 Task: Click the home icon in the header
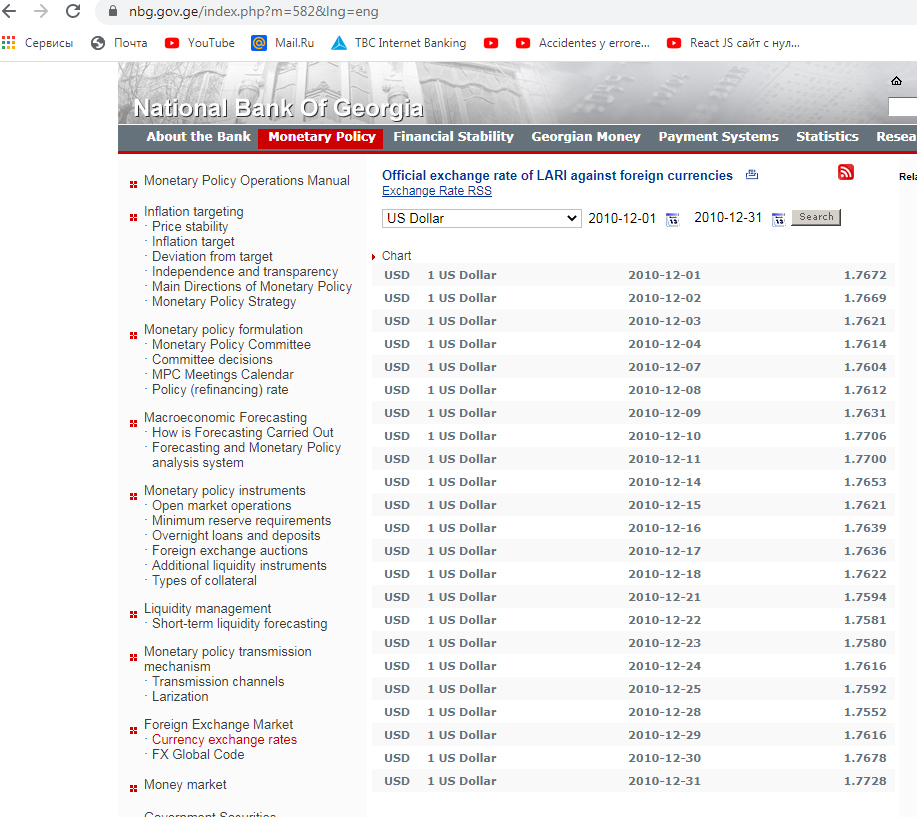click(896, 81)
